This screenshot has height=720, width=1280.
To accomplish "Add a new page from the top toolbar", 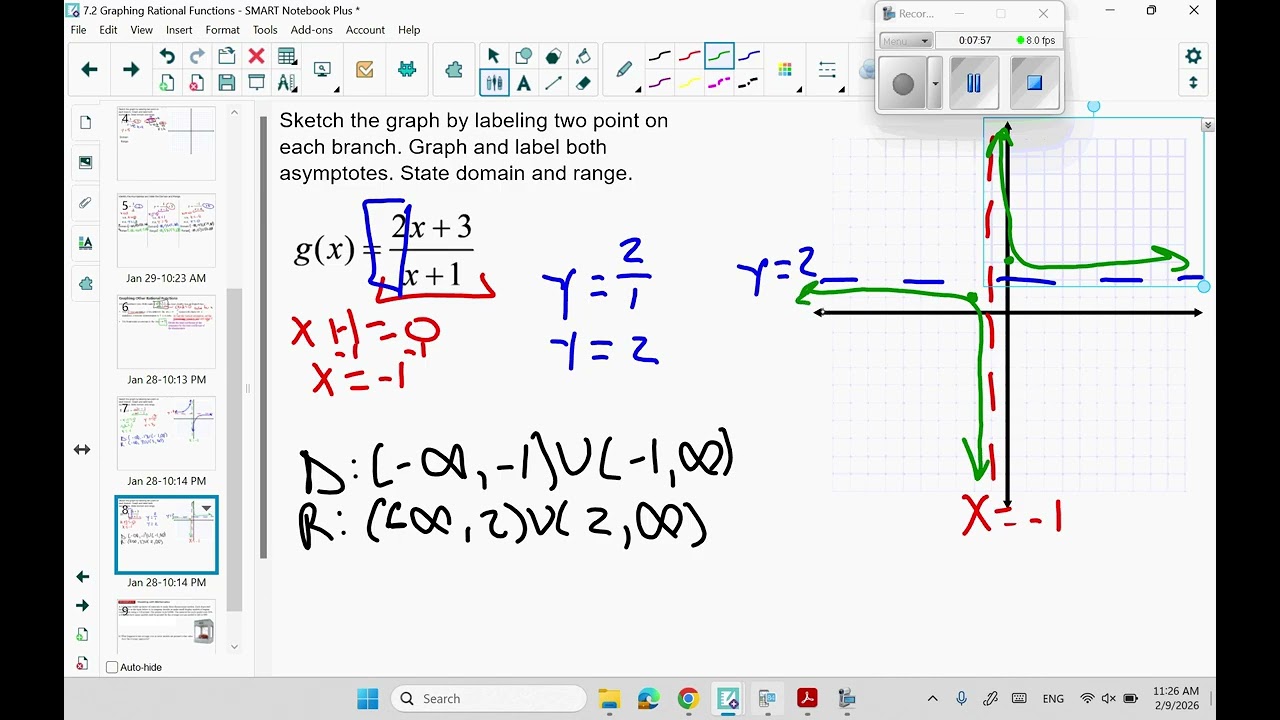I will pos(167,83).
